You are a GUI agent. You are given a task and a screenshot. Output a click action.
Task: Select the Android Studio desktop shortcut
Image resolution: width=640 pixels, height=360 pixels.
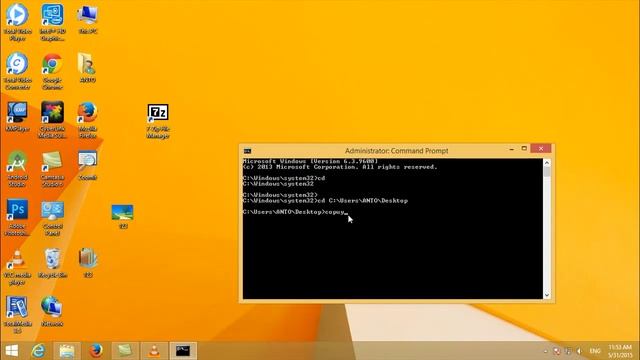tap(18, 169)
